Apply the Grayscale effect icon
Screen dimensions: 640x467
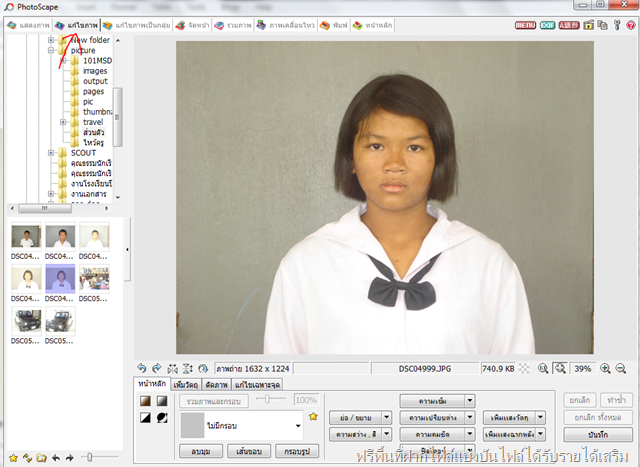[x=162, y=401]
